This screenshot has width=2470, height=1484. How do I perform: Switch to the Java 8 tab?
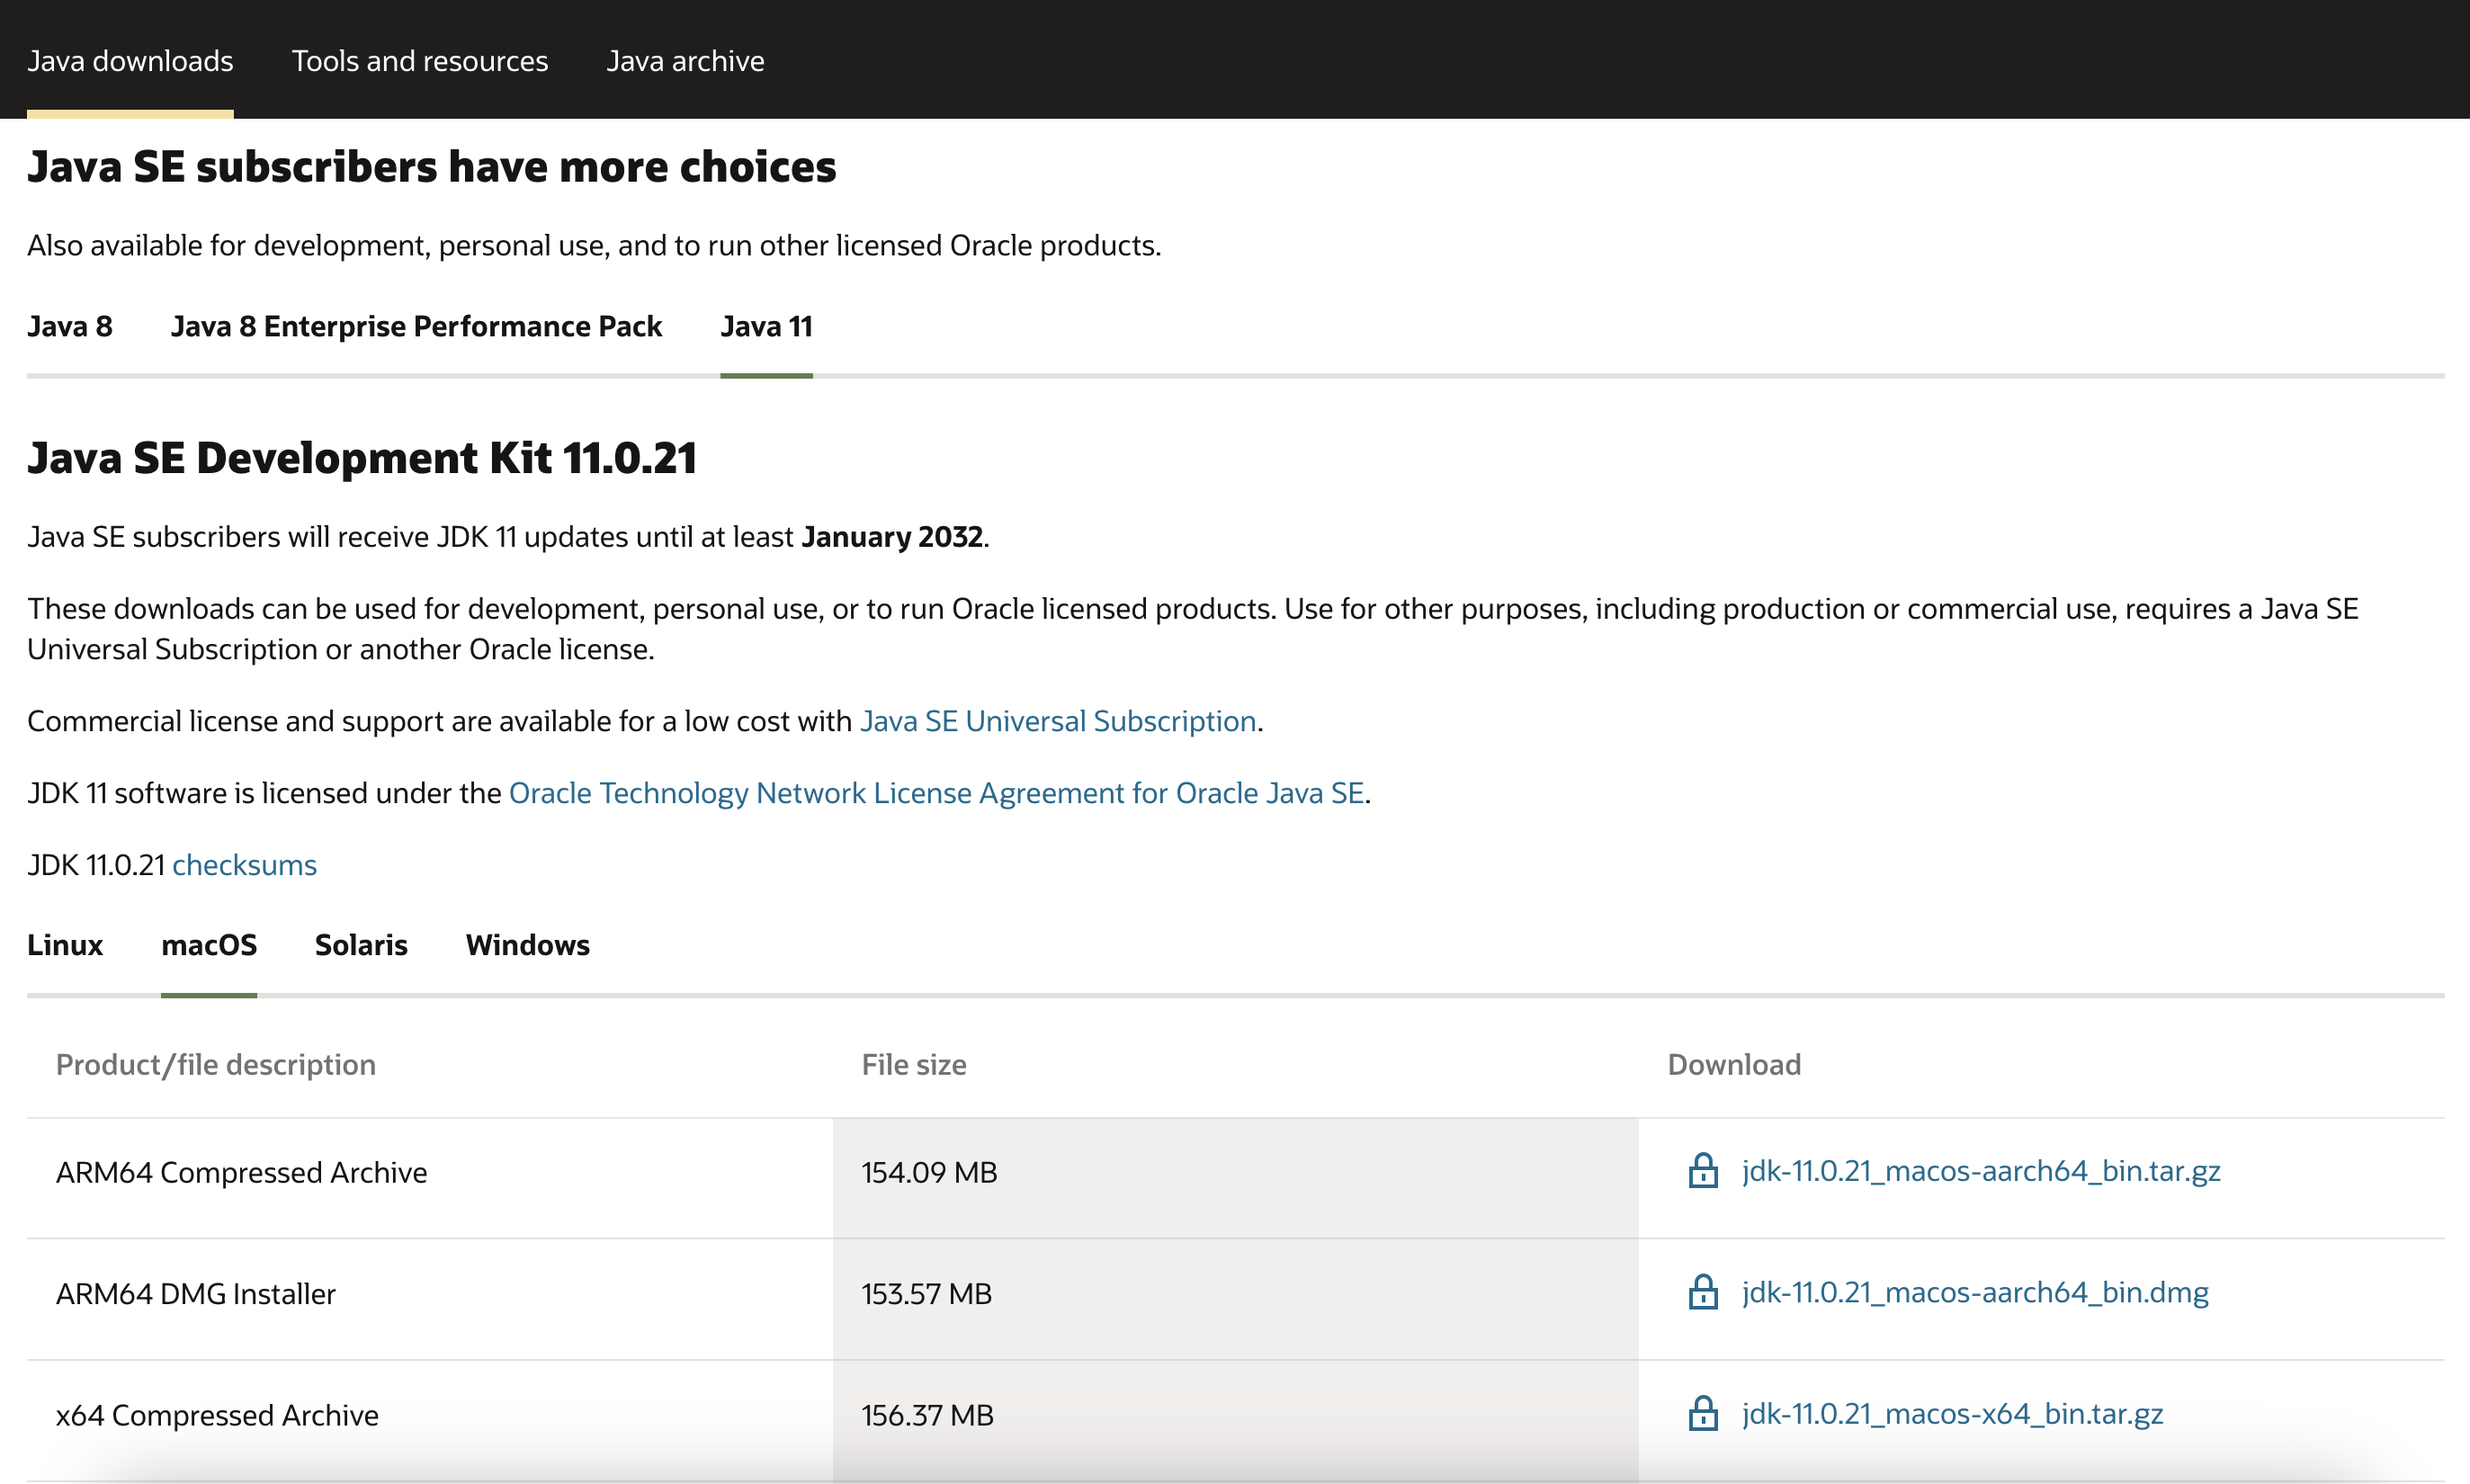(70, 326)
